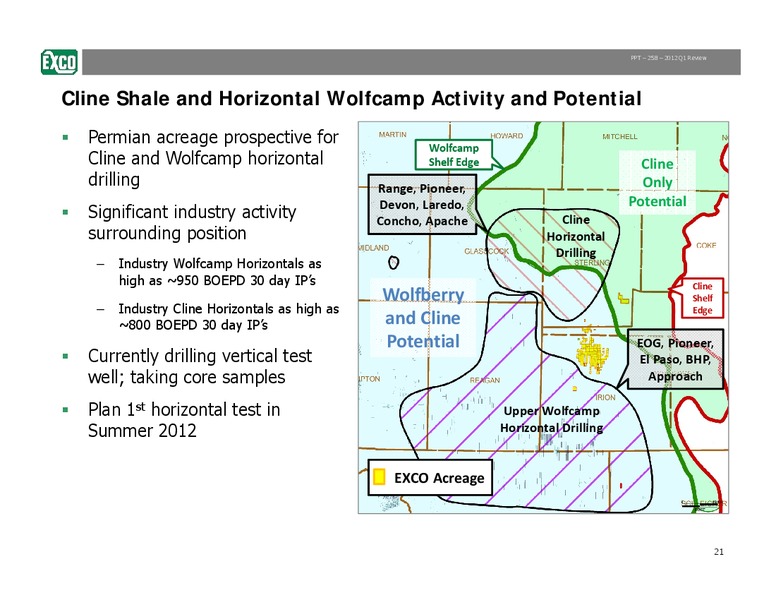Click the 'Cline Horizontal Drilling' map label
The width and height of the screenshot is (776, 600).
point(576,236)
